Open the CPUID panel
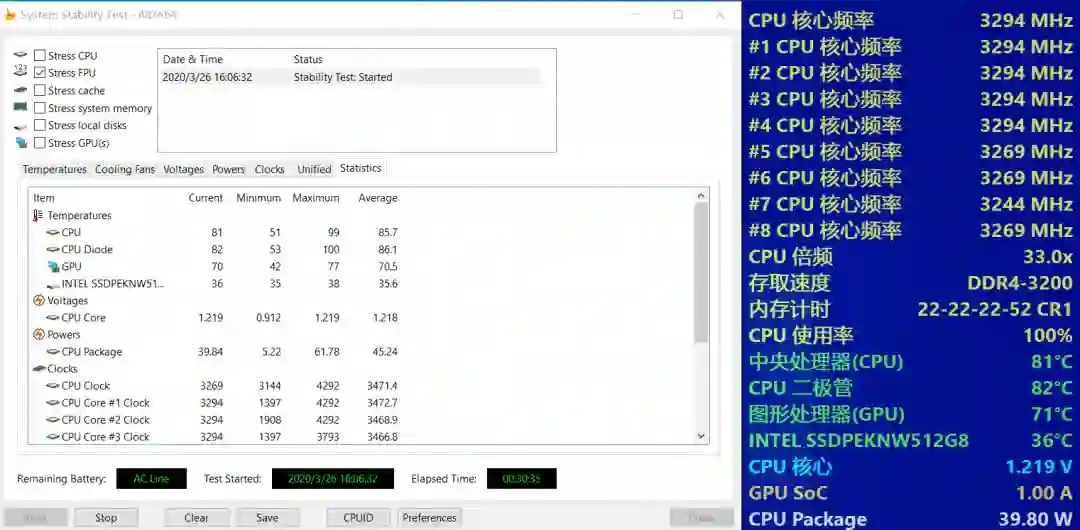 click(x=358, y=518)
